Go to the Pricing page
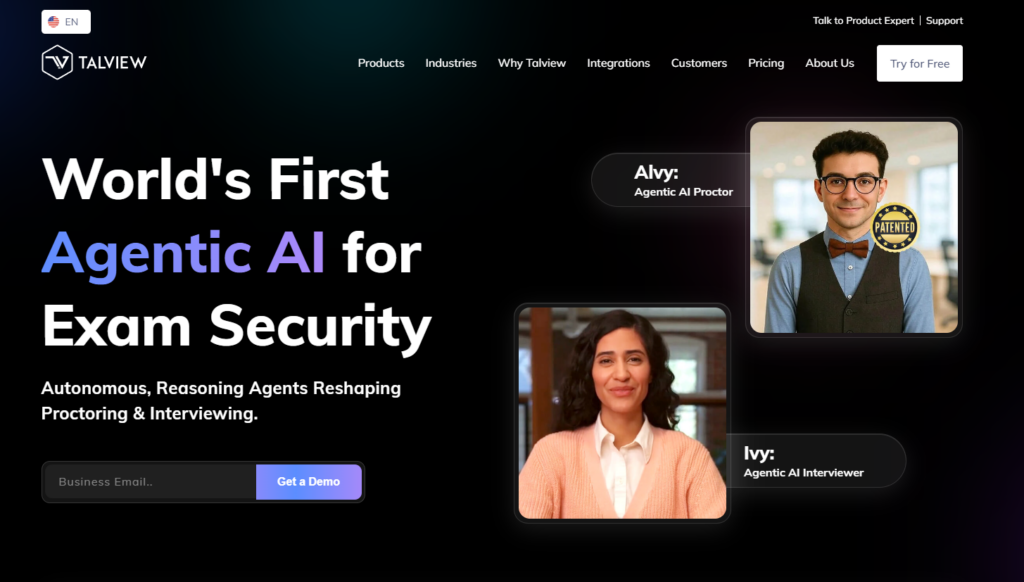 click(x=766, y=63)
